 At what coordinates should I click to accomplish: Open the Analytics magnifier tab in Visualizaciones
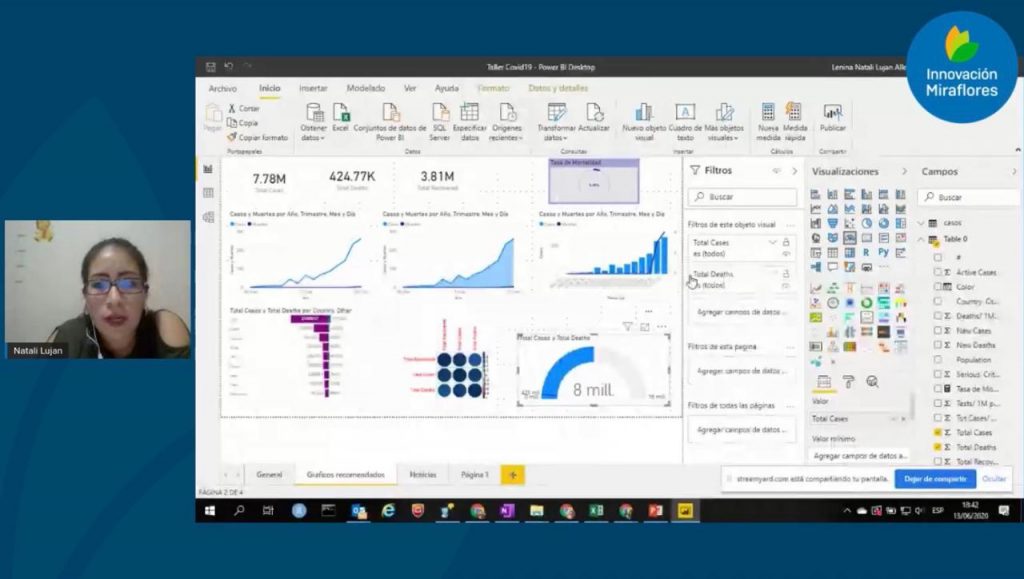pyautogui.click(x=872, y=382)
